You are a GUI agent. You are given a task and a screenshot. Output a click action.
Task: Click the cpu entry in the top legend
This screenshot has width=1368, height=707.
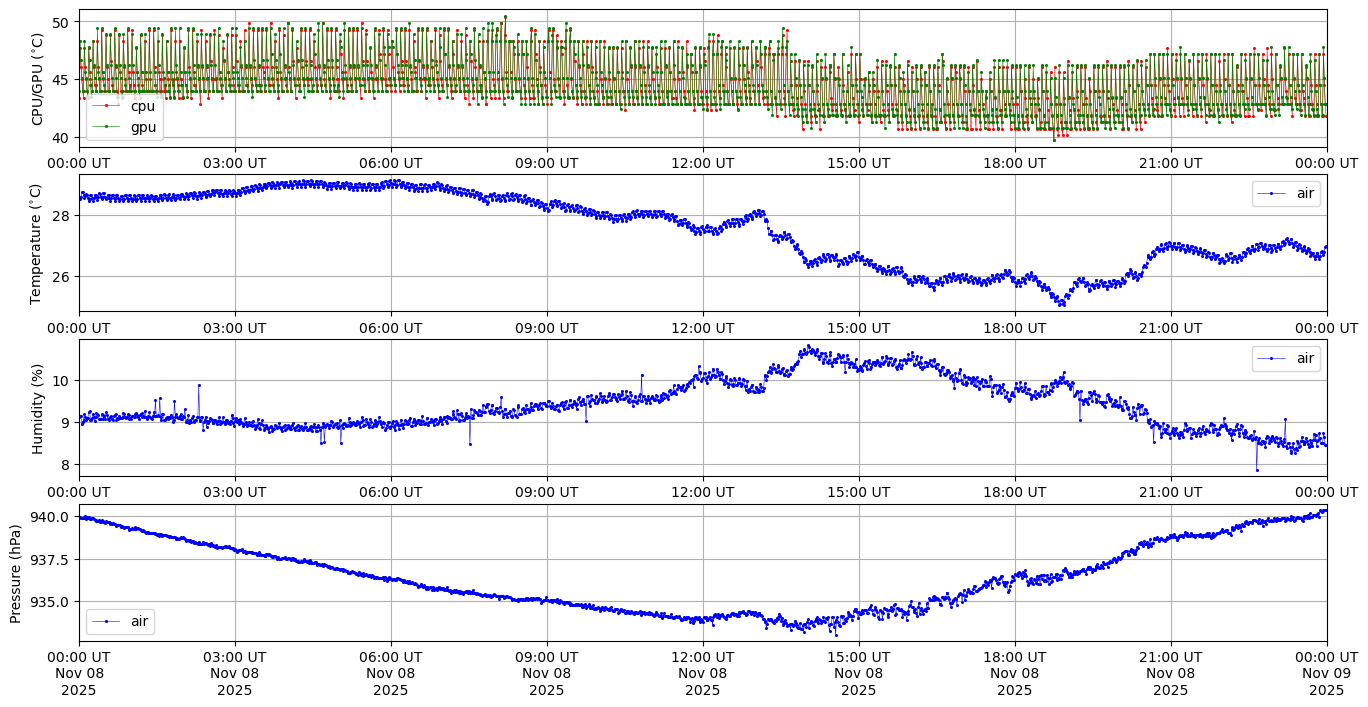click(143, 106)
